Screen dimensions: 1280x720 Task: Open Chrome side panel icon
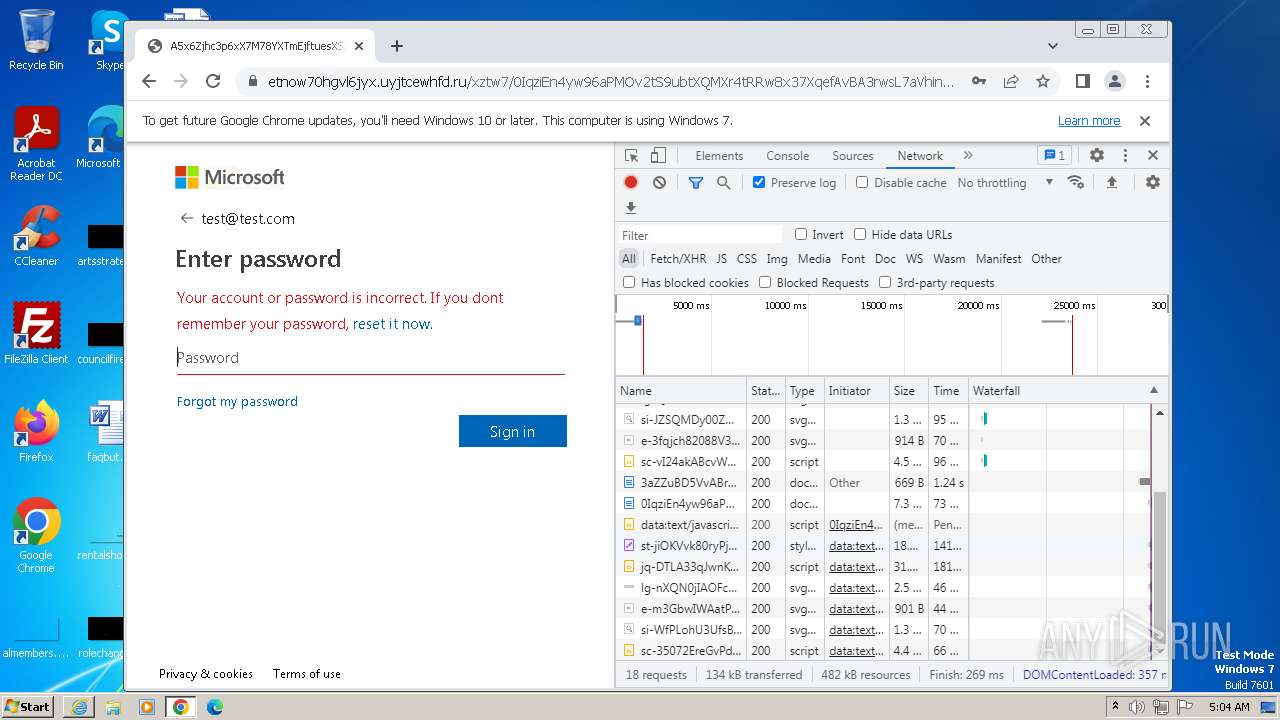[x=1082, y=81]
